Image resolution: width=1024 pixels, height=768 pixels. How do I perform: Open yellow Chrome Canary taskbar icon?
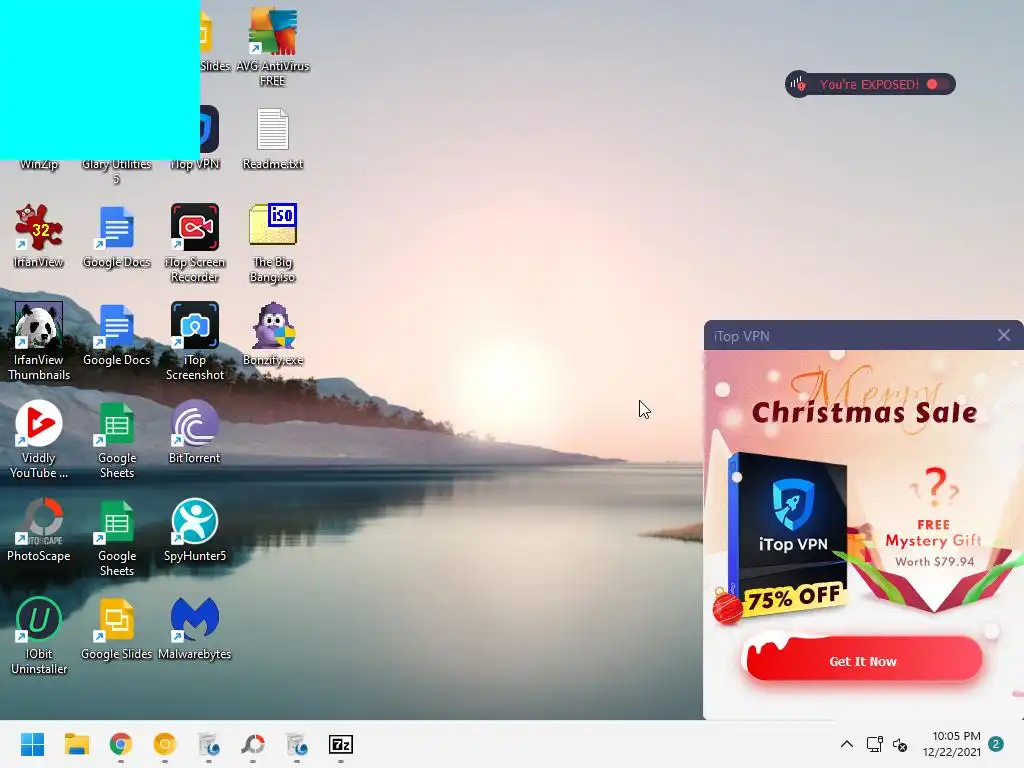pos(165,744)
